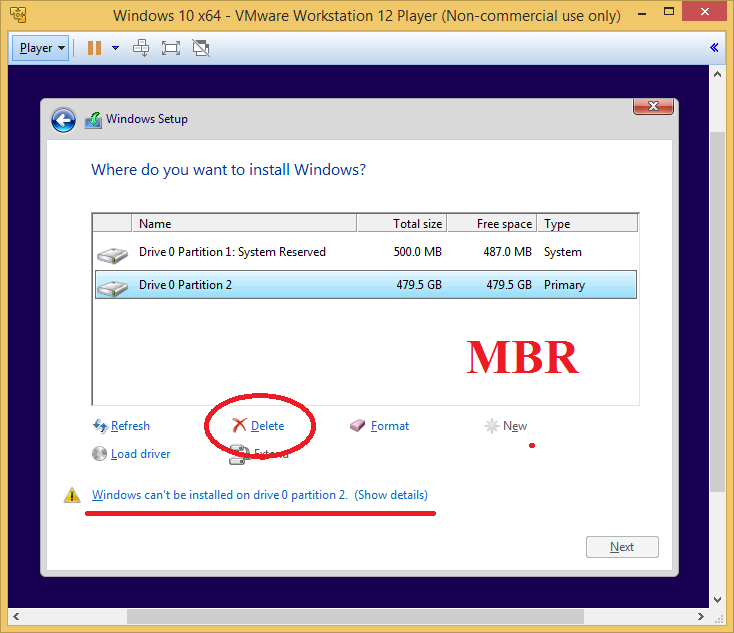Click the Primary type cell
Viewport: 734px width, 633px height.
pyautogui.click(x=564, y=285)
